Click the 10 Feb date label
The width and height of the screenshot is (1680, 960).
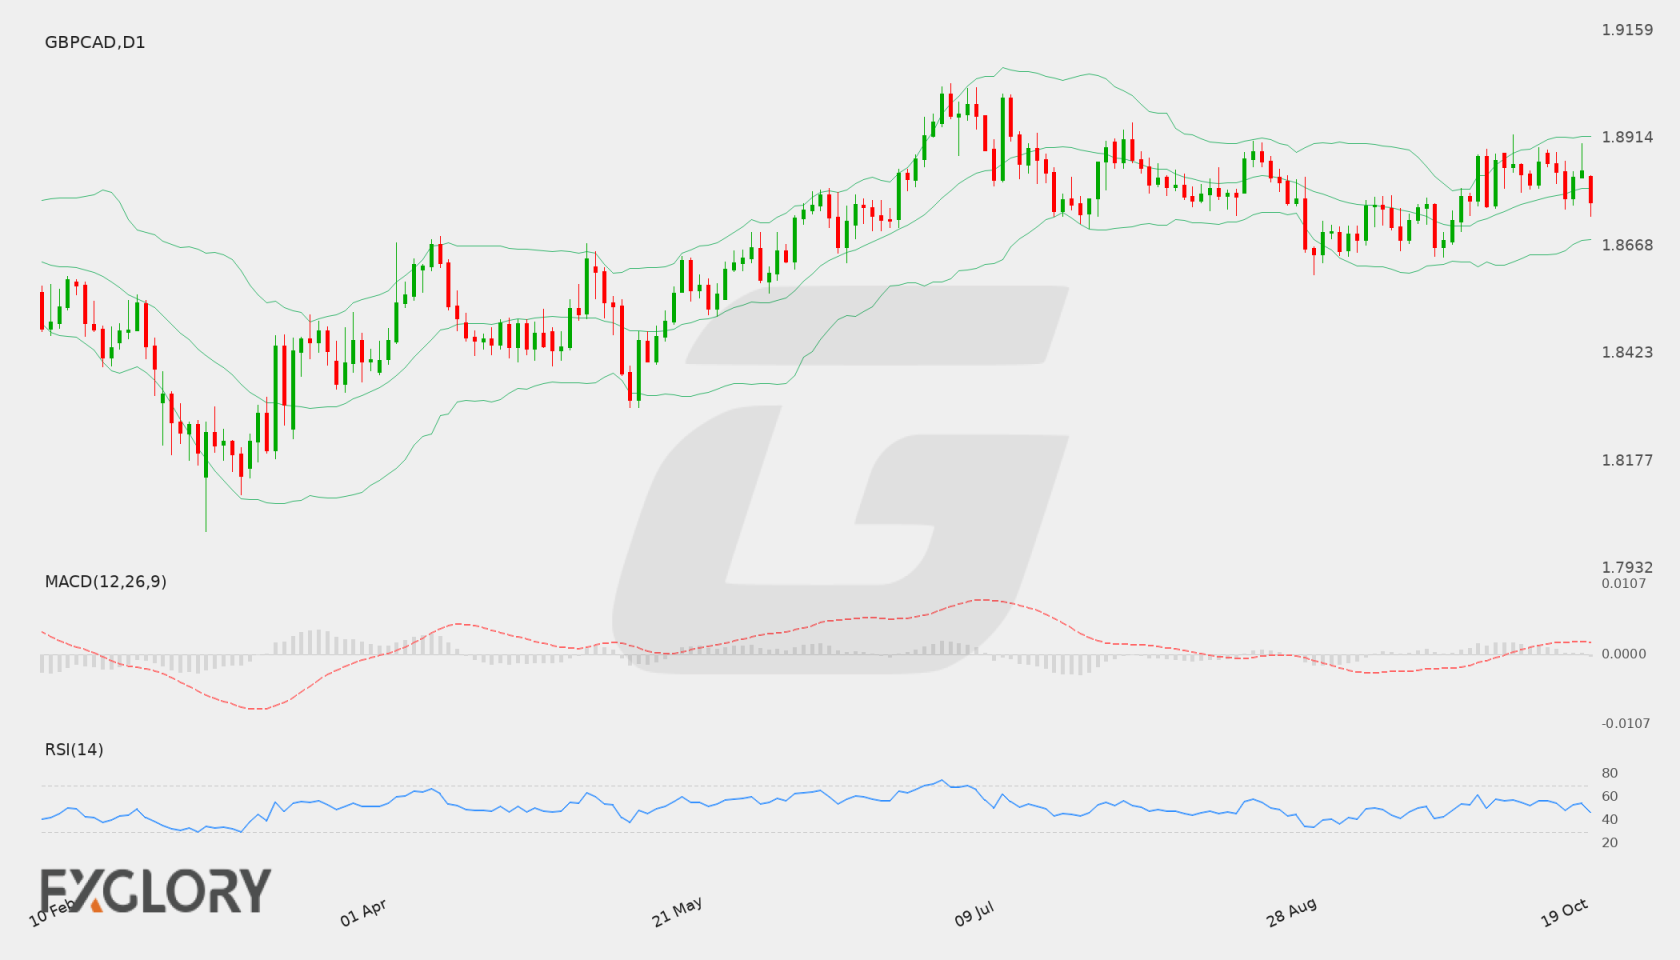(x=52, y=912)
